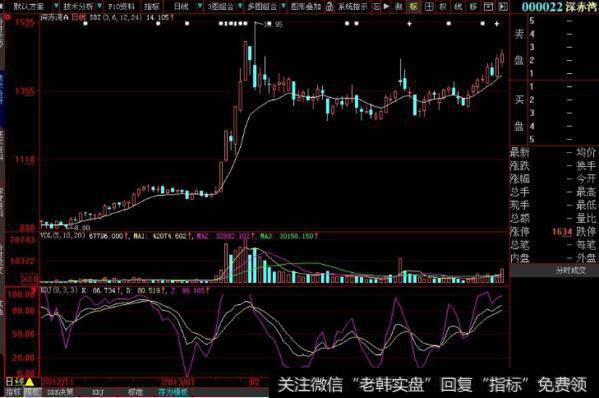Click the 总额 field label
The height and width of the screenshot is (398, 599).
pos(520,218)
